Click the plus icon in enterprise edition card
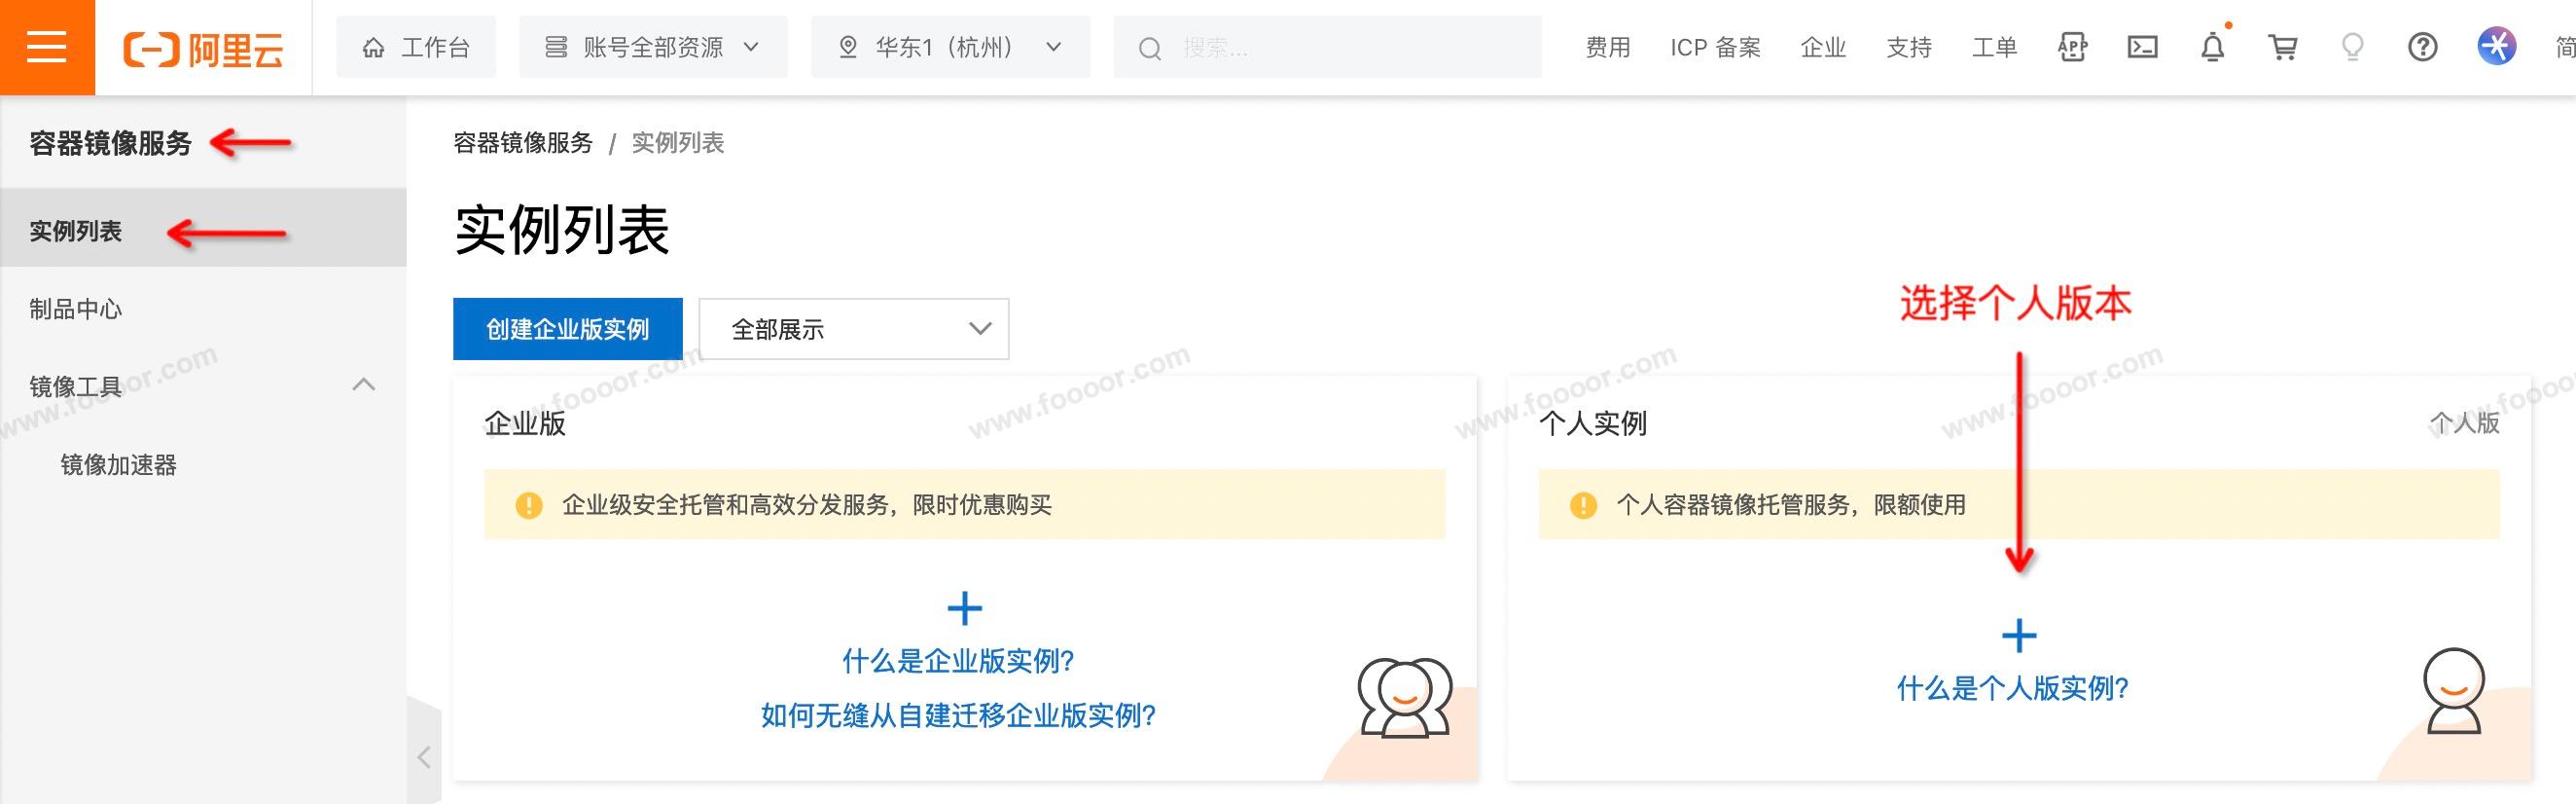This screenshot has width=2576, height=804. click(x=964, y=608)
